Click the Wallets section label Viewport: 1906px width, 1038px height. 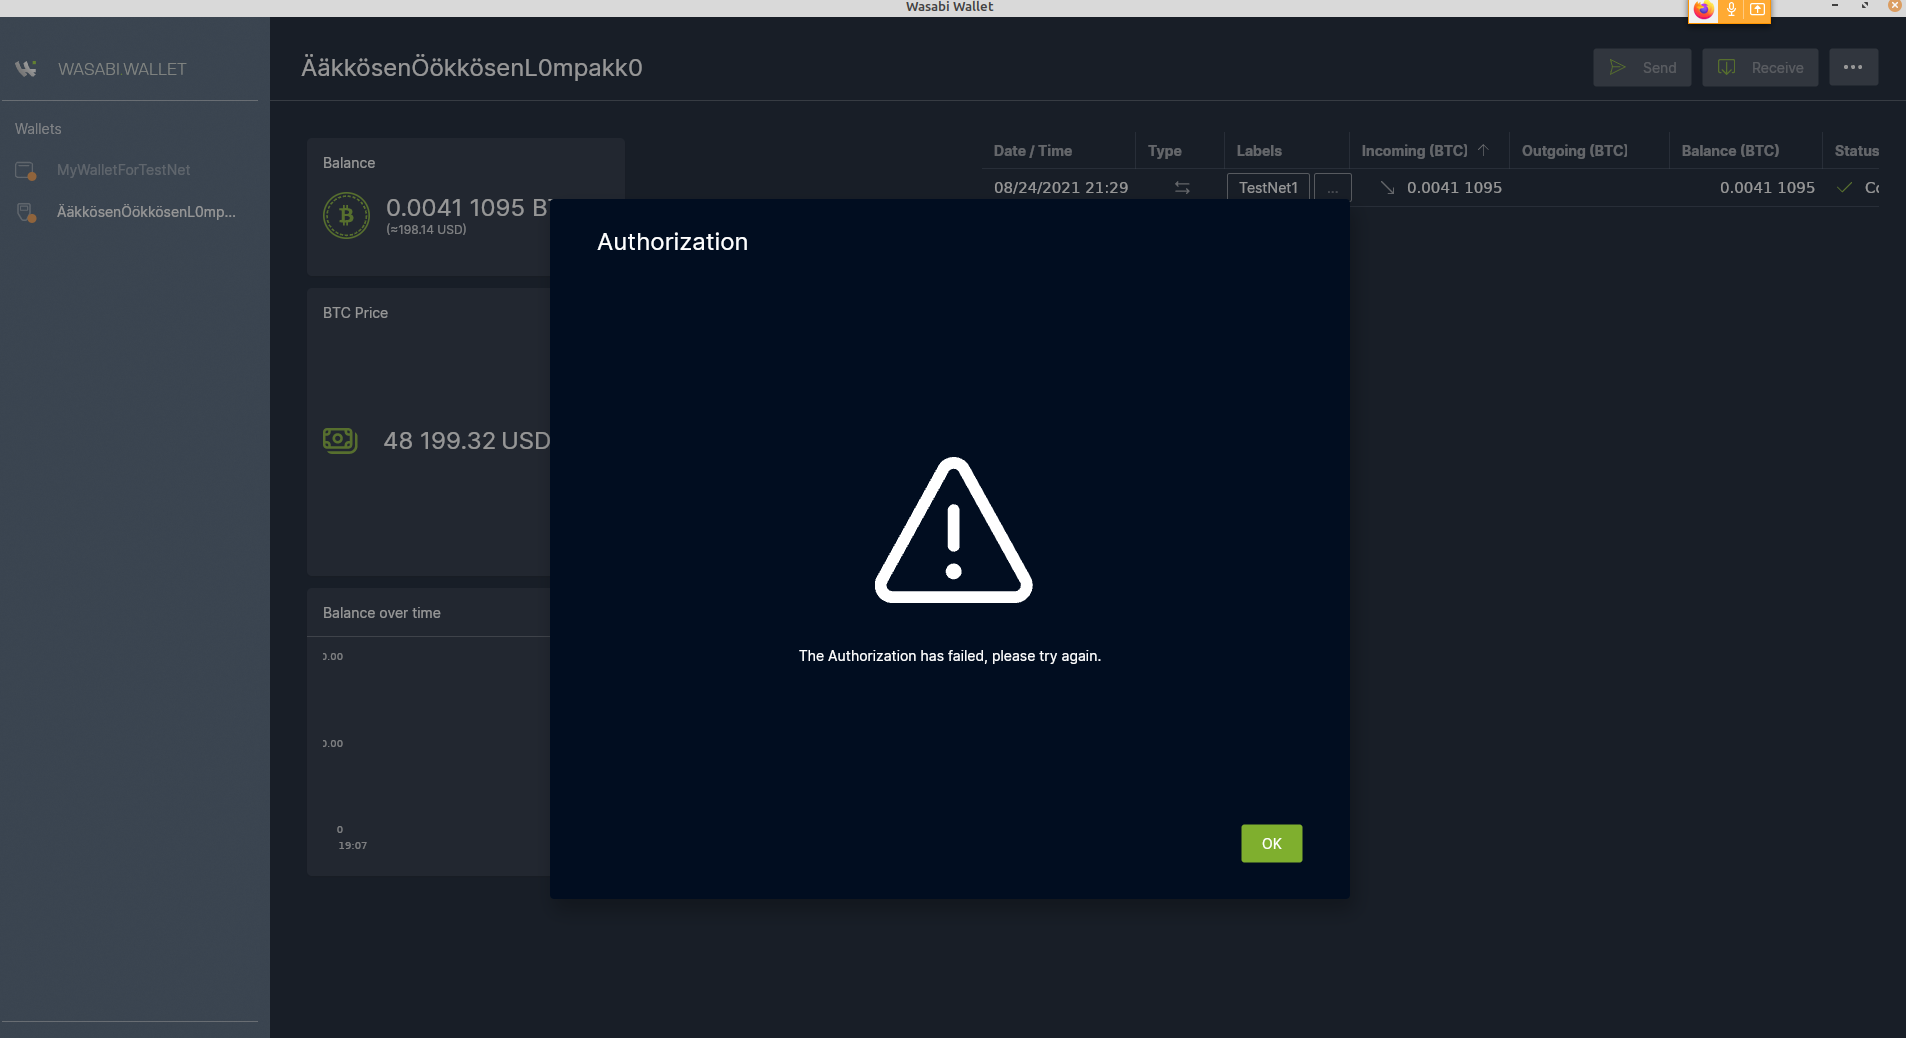pyautogui.click(x=38, y=129)
